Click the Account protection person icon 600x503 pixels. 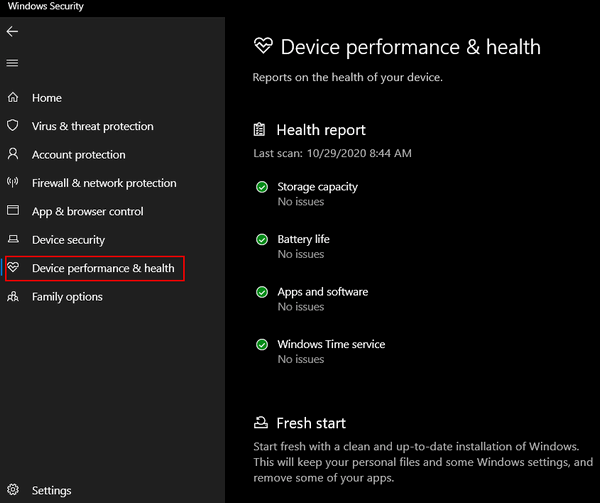point(13,154)
